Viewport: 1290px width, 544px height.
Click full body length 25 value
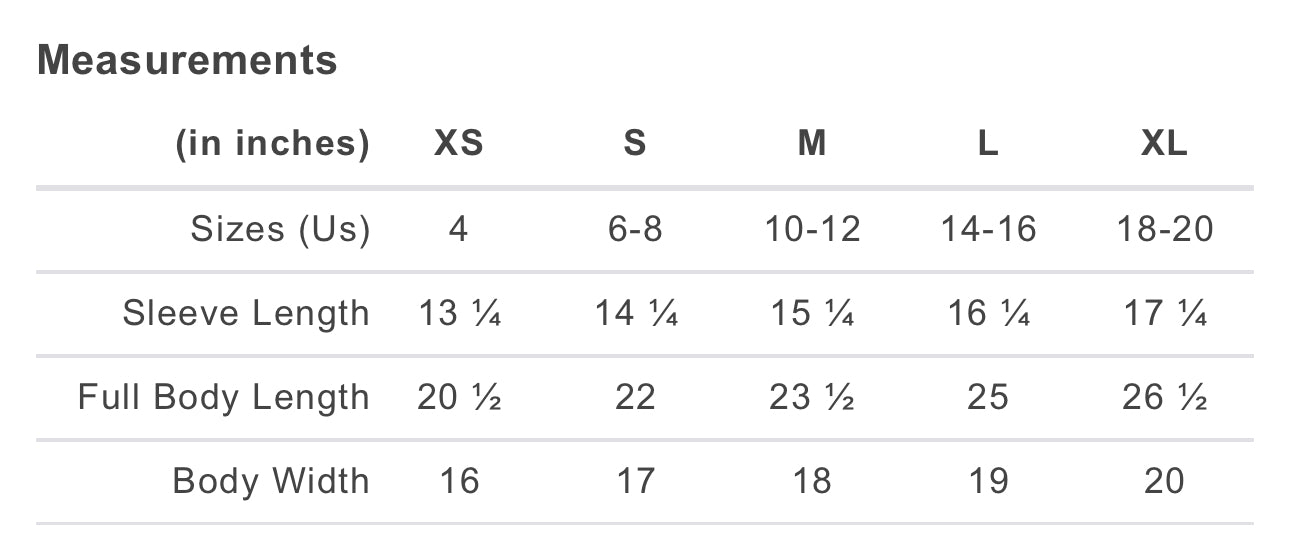click(988, 398)
